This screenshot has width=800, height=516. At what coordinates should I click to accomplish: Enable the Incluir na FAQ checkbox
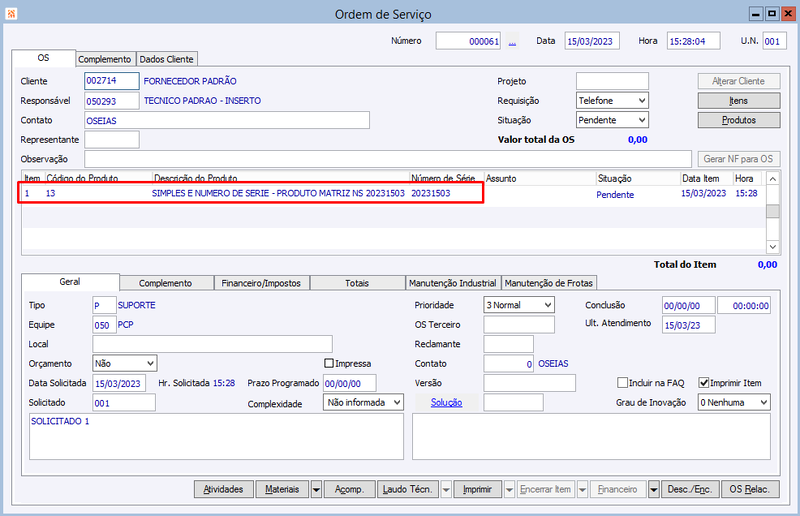(x=622, y=383)
